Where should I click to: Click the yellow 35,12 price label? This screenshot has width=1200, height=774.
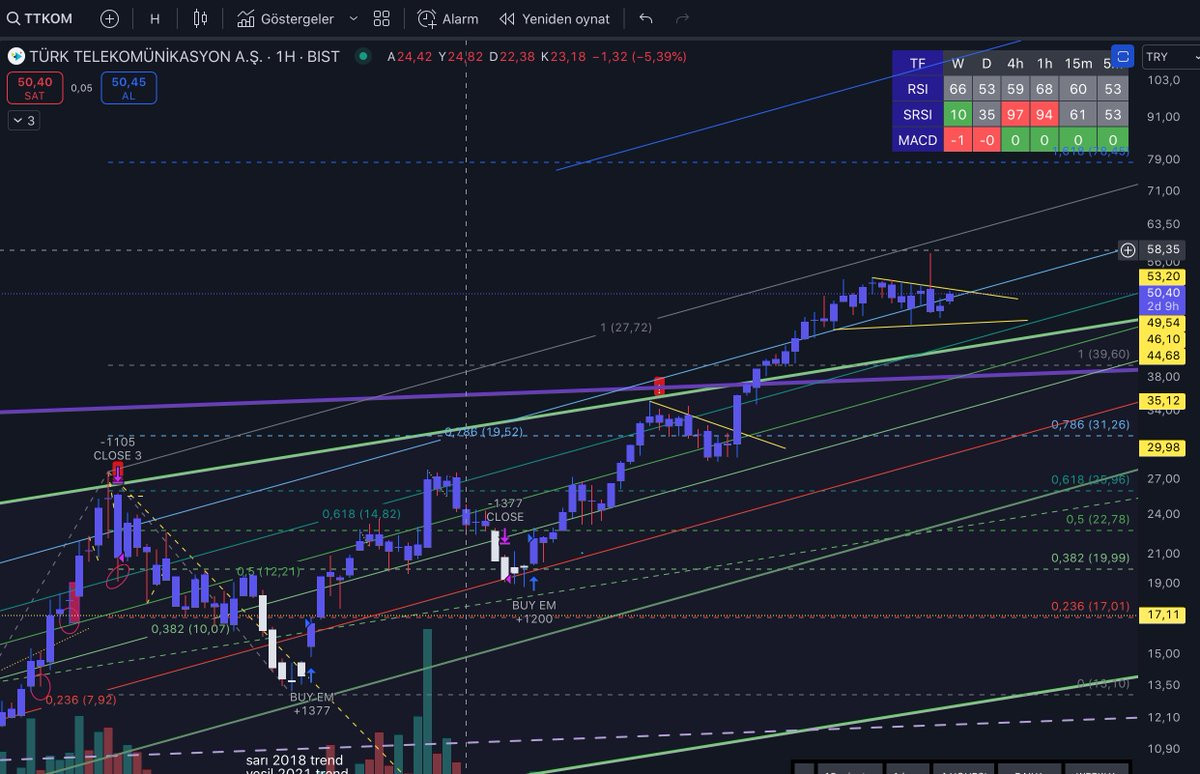[1164, 402]
